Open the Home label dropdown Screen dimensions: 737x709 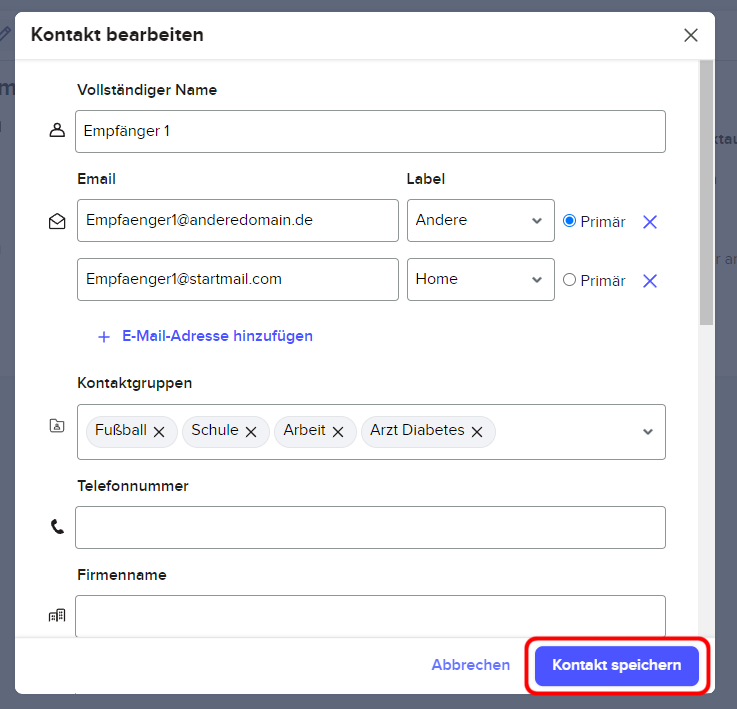click(x=480, y=279)
